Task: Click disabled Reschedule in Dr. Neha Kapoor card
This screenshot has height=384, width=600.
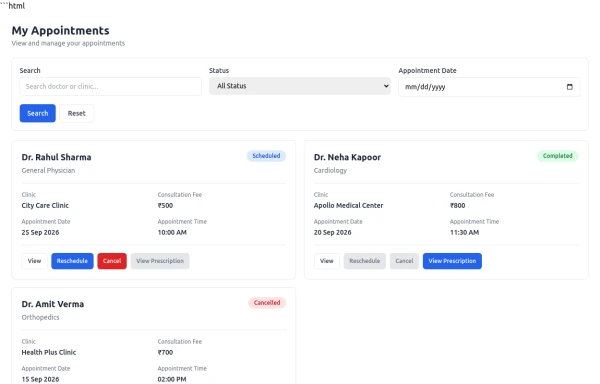Action: (365, 261)
